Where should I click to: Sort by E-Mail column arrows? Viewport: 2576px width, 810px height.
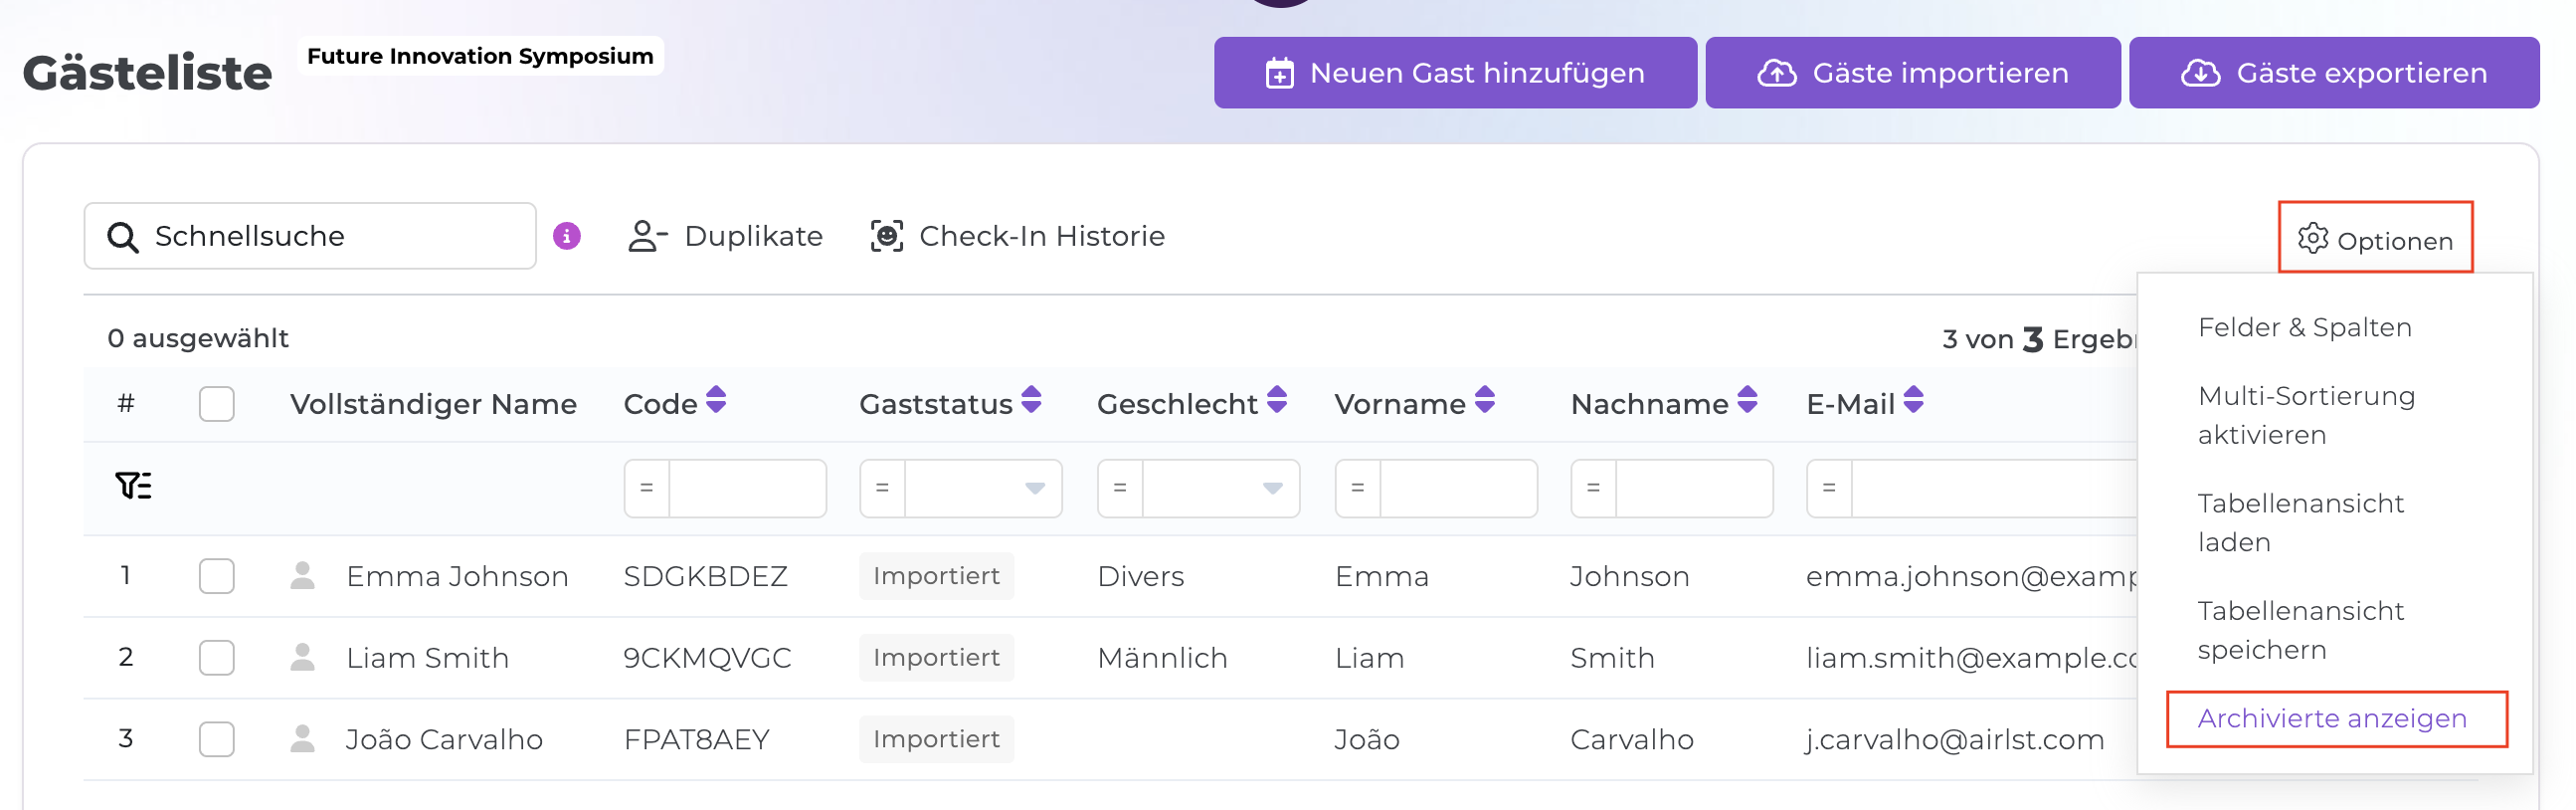tap(1912, 400)
